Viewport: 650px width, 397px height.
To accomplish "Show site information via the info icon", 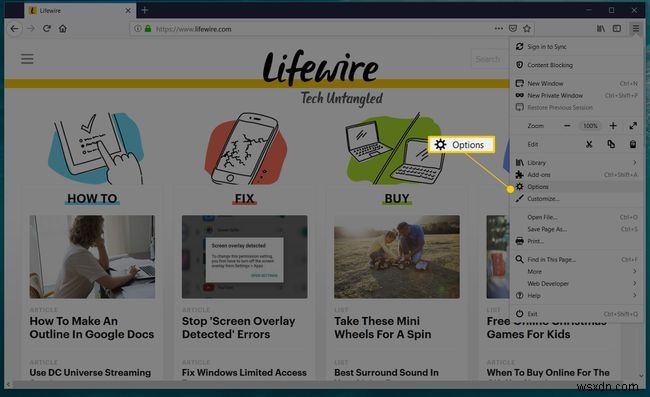I will 137,29.
